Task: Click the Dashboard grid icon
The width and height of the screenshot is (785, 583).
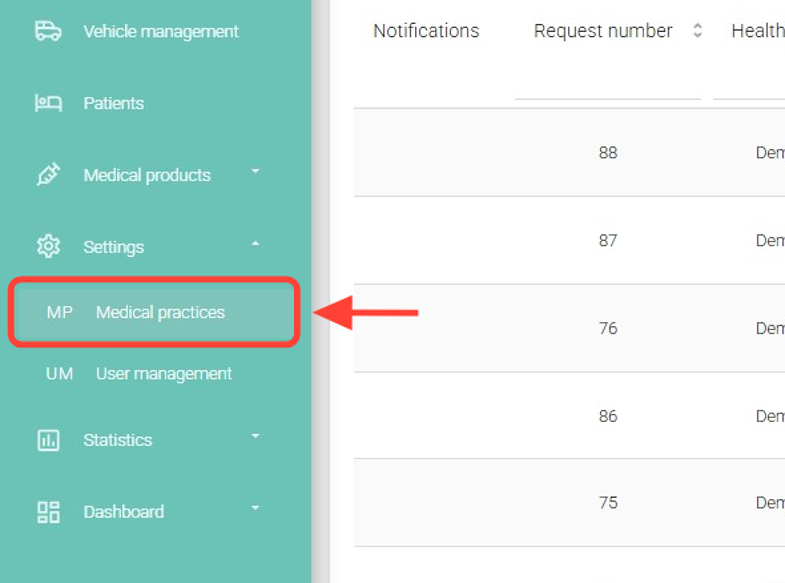Action: 48,512
